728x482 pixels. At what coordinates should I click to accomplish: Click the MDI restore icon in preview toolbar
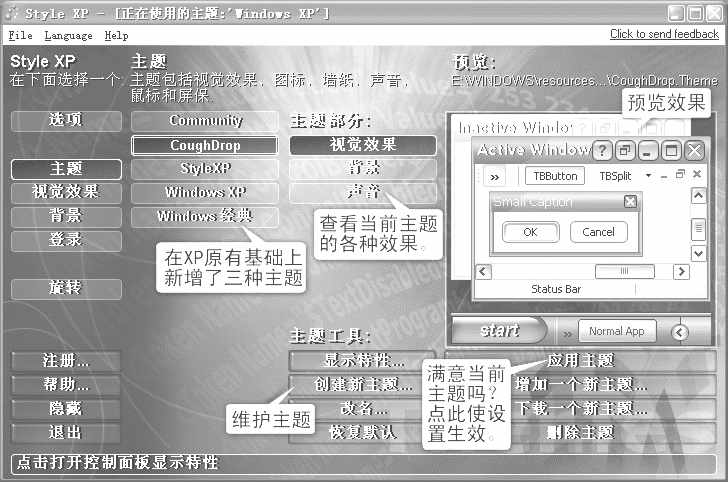[x=680, y=174]
